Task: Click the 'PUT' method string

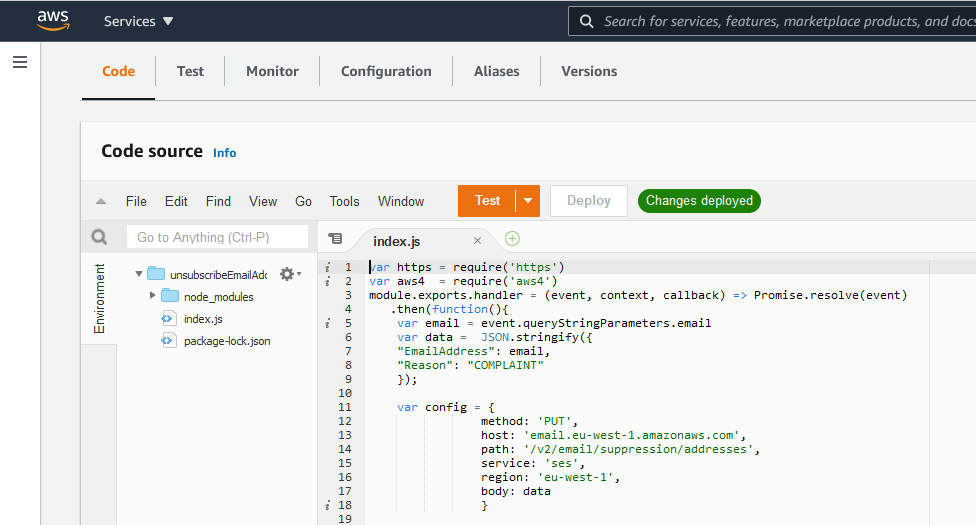Action: [554, 422]
